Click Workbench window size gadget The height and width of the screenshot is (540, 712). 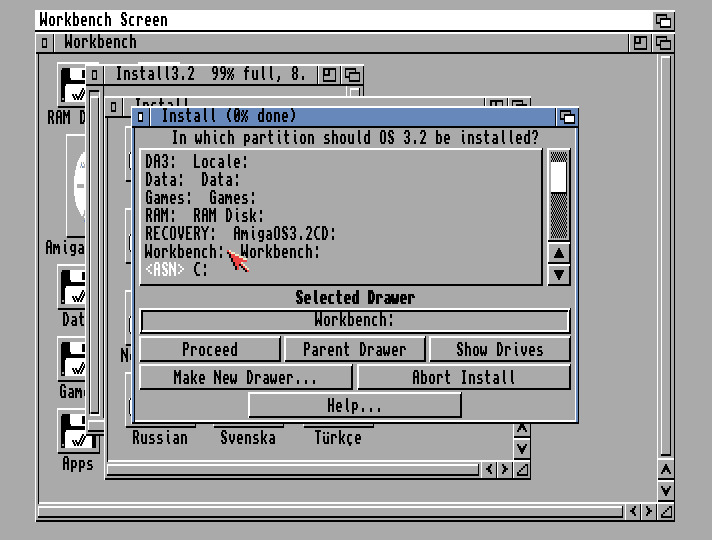(x=666, y=511)
